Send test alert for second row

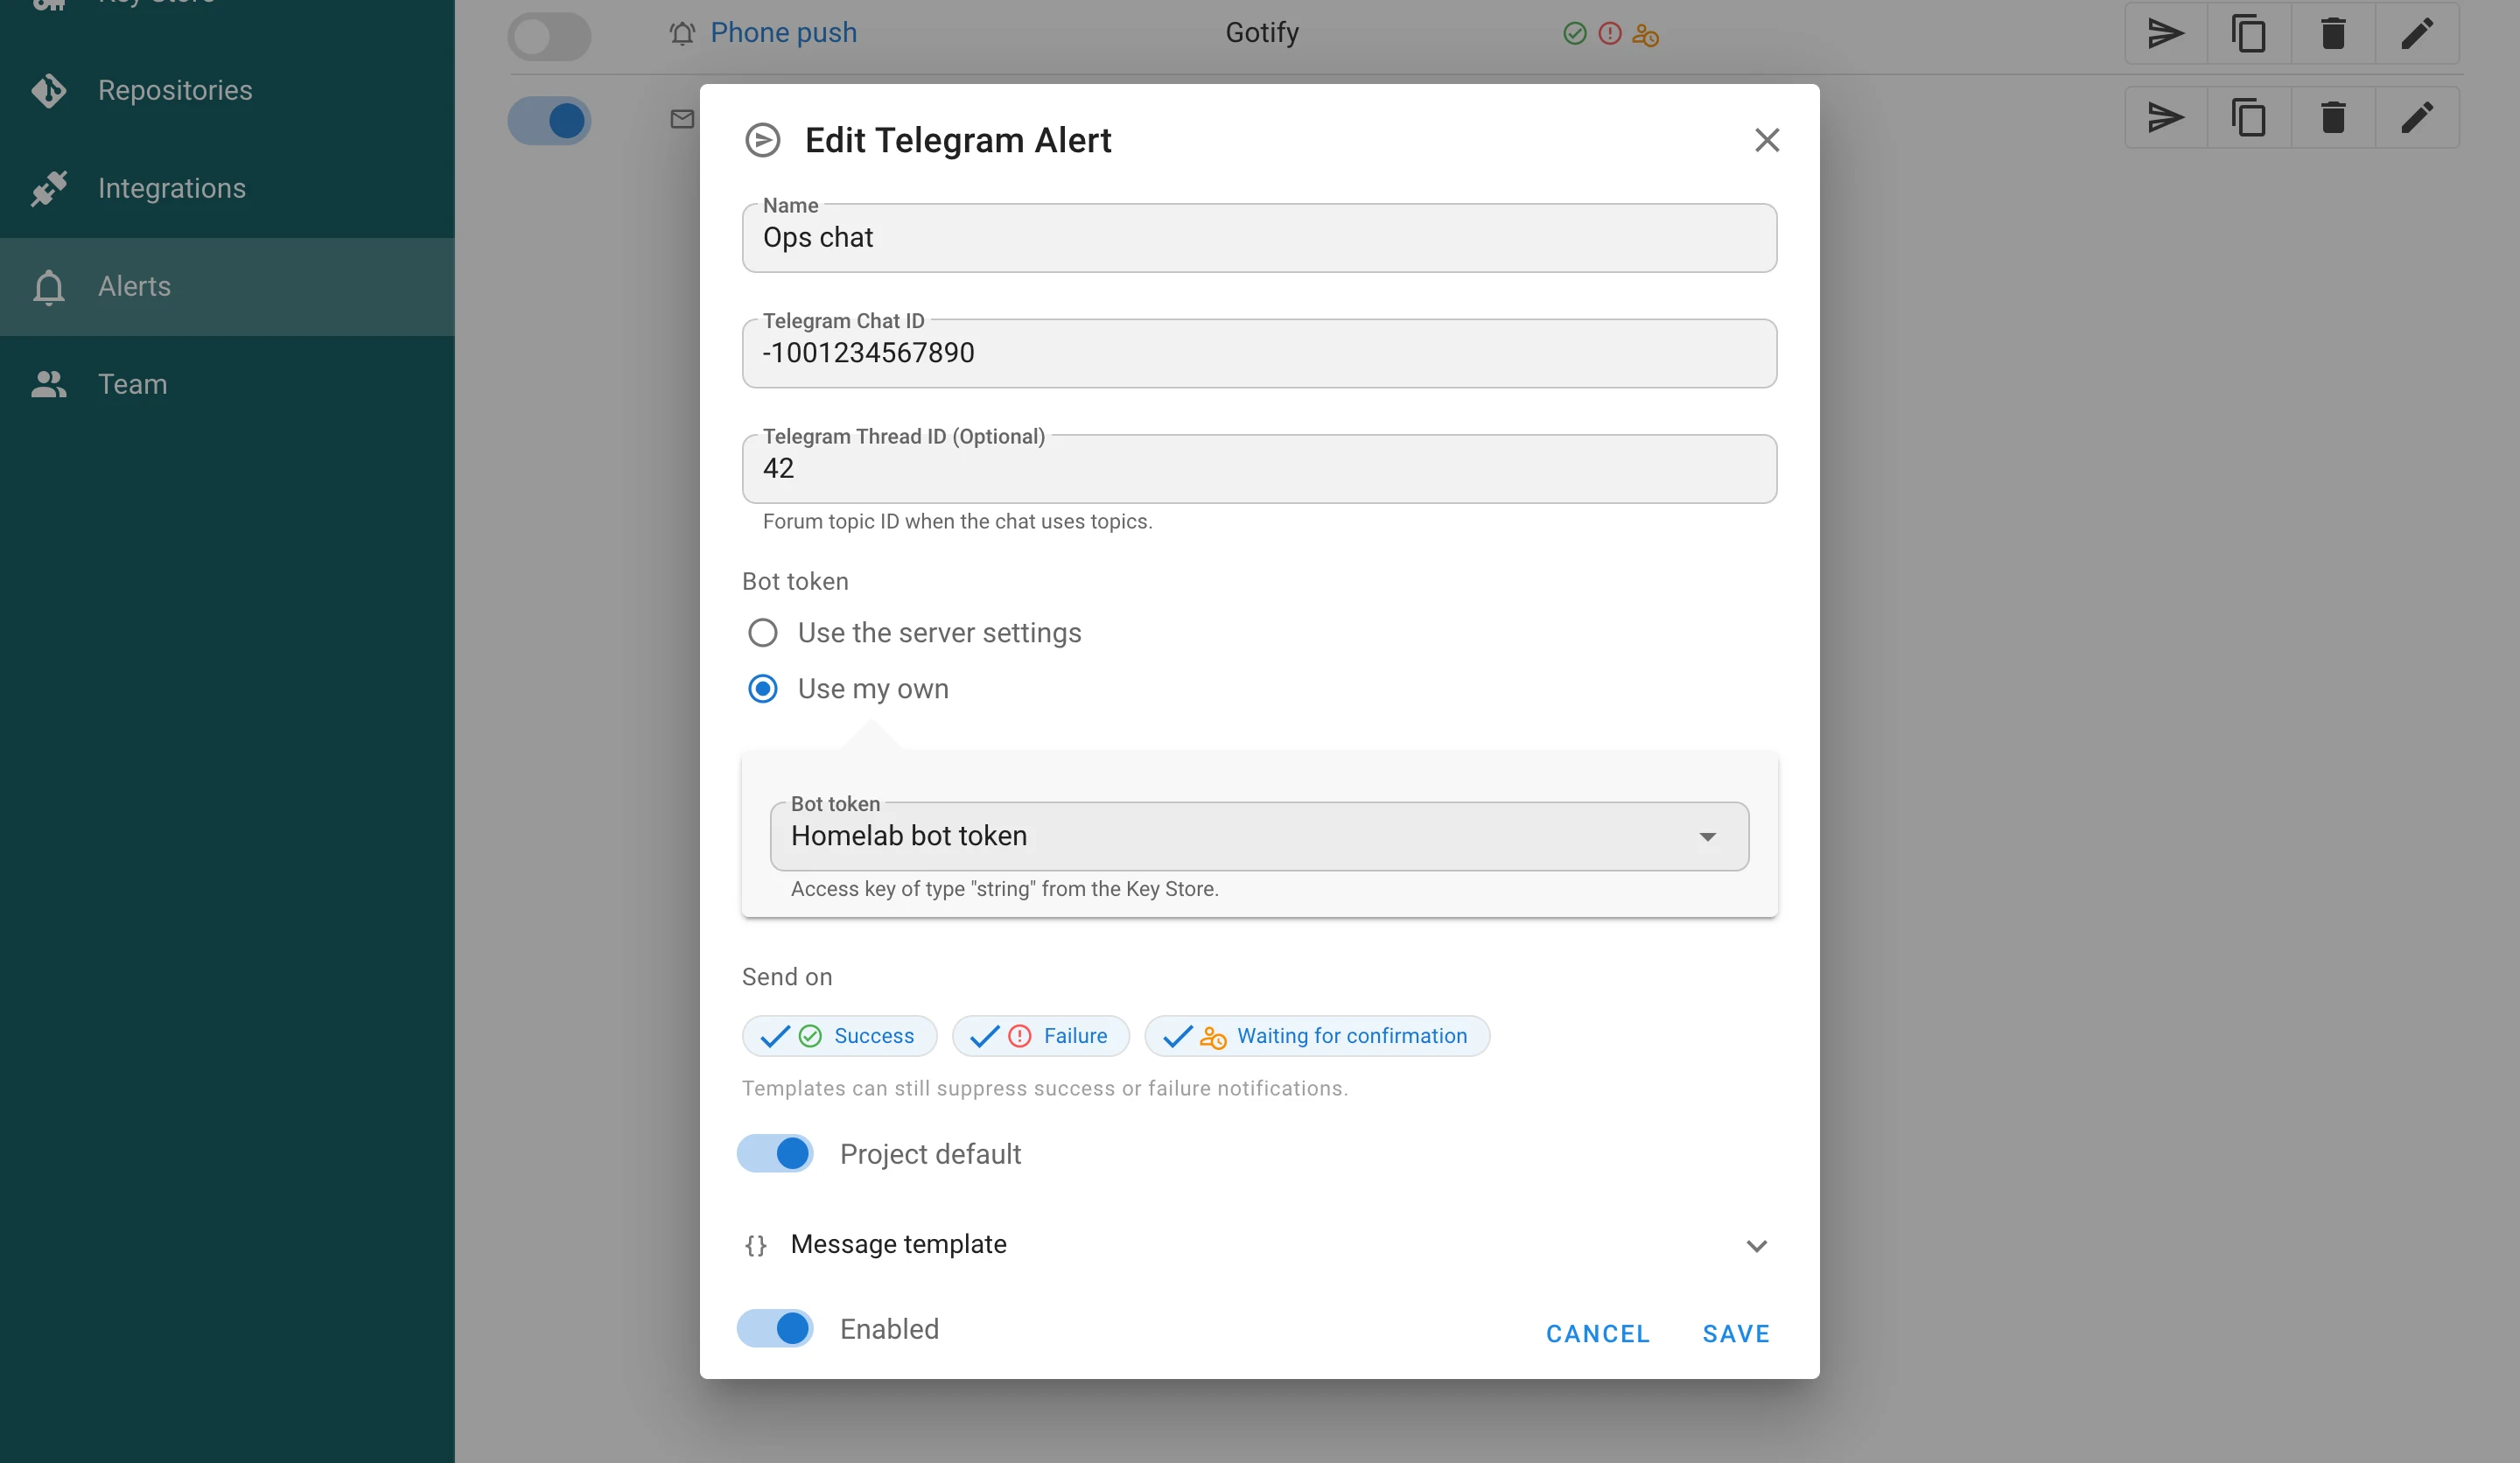point(2166,118)
